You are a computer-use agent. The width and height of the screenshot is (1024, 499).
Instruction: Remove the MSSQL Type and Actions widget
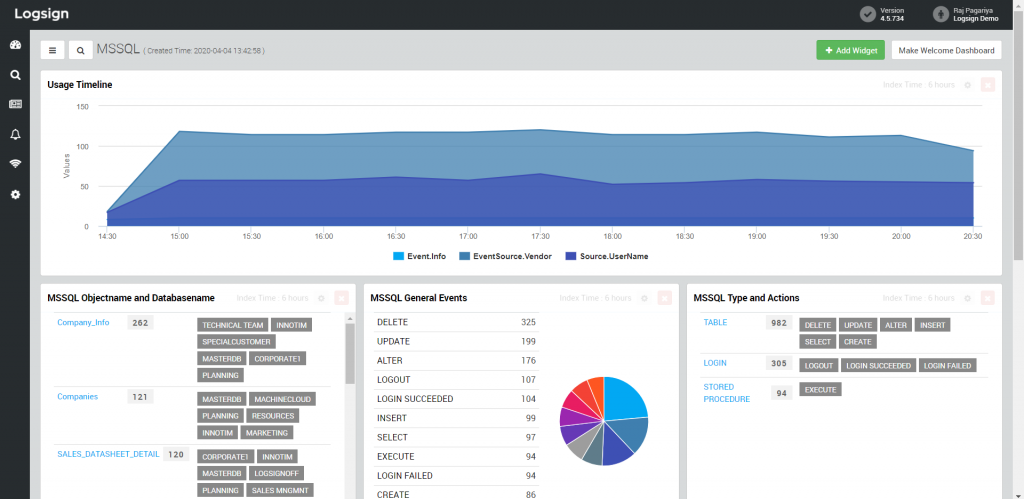coord(987,298)
